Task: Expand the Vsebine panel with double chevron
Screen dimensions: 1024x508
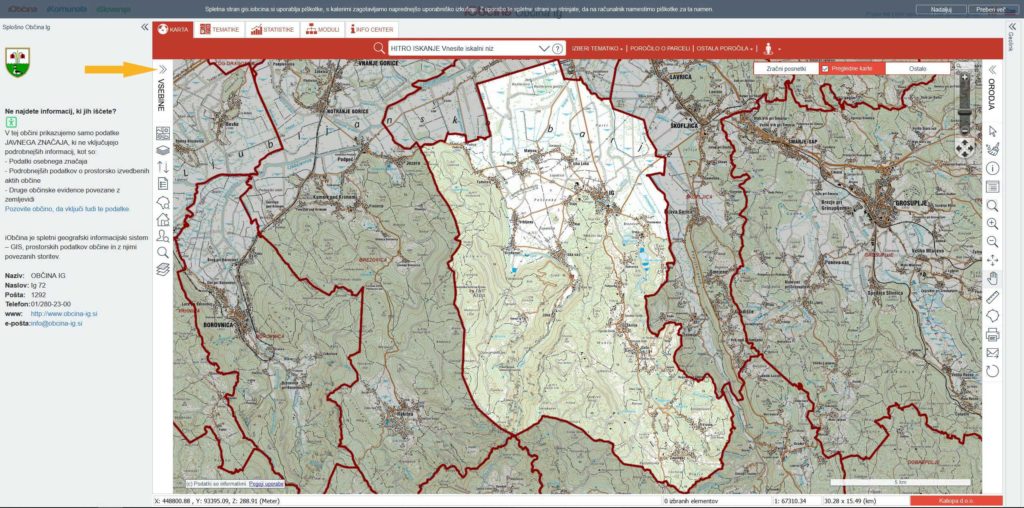Action: pos(163,69)
